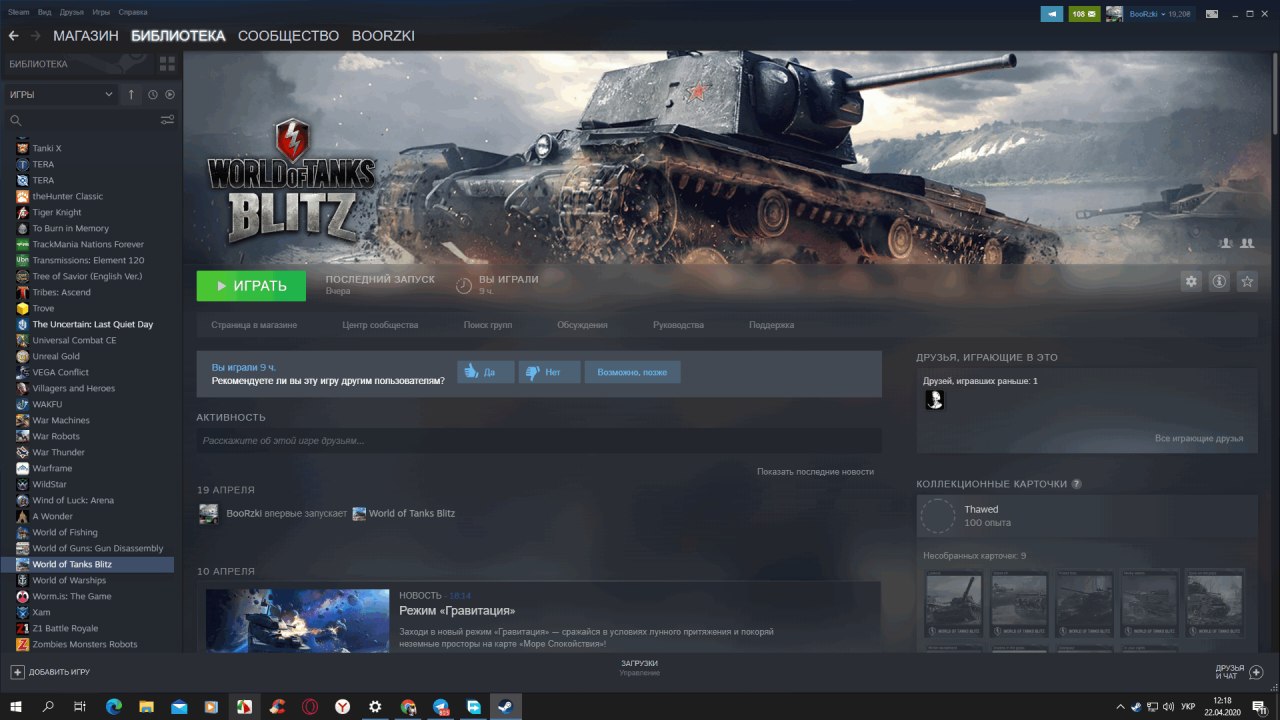The image size is (1280, 720).
Task: Choose Возможно, позже
Action: coord(632,372)
